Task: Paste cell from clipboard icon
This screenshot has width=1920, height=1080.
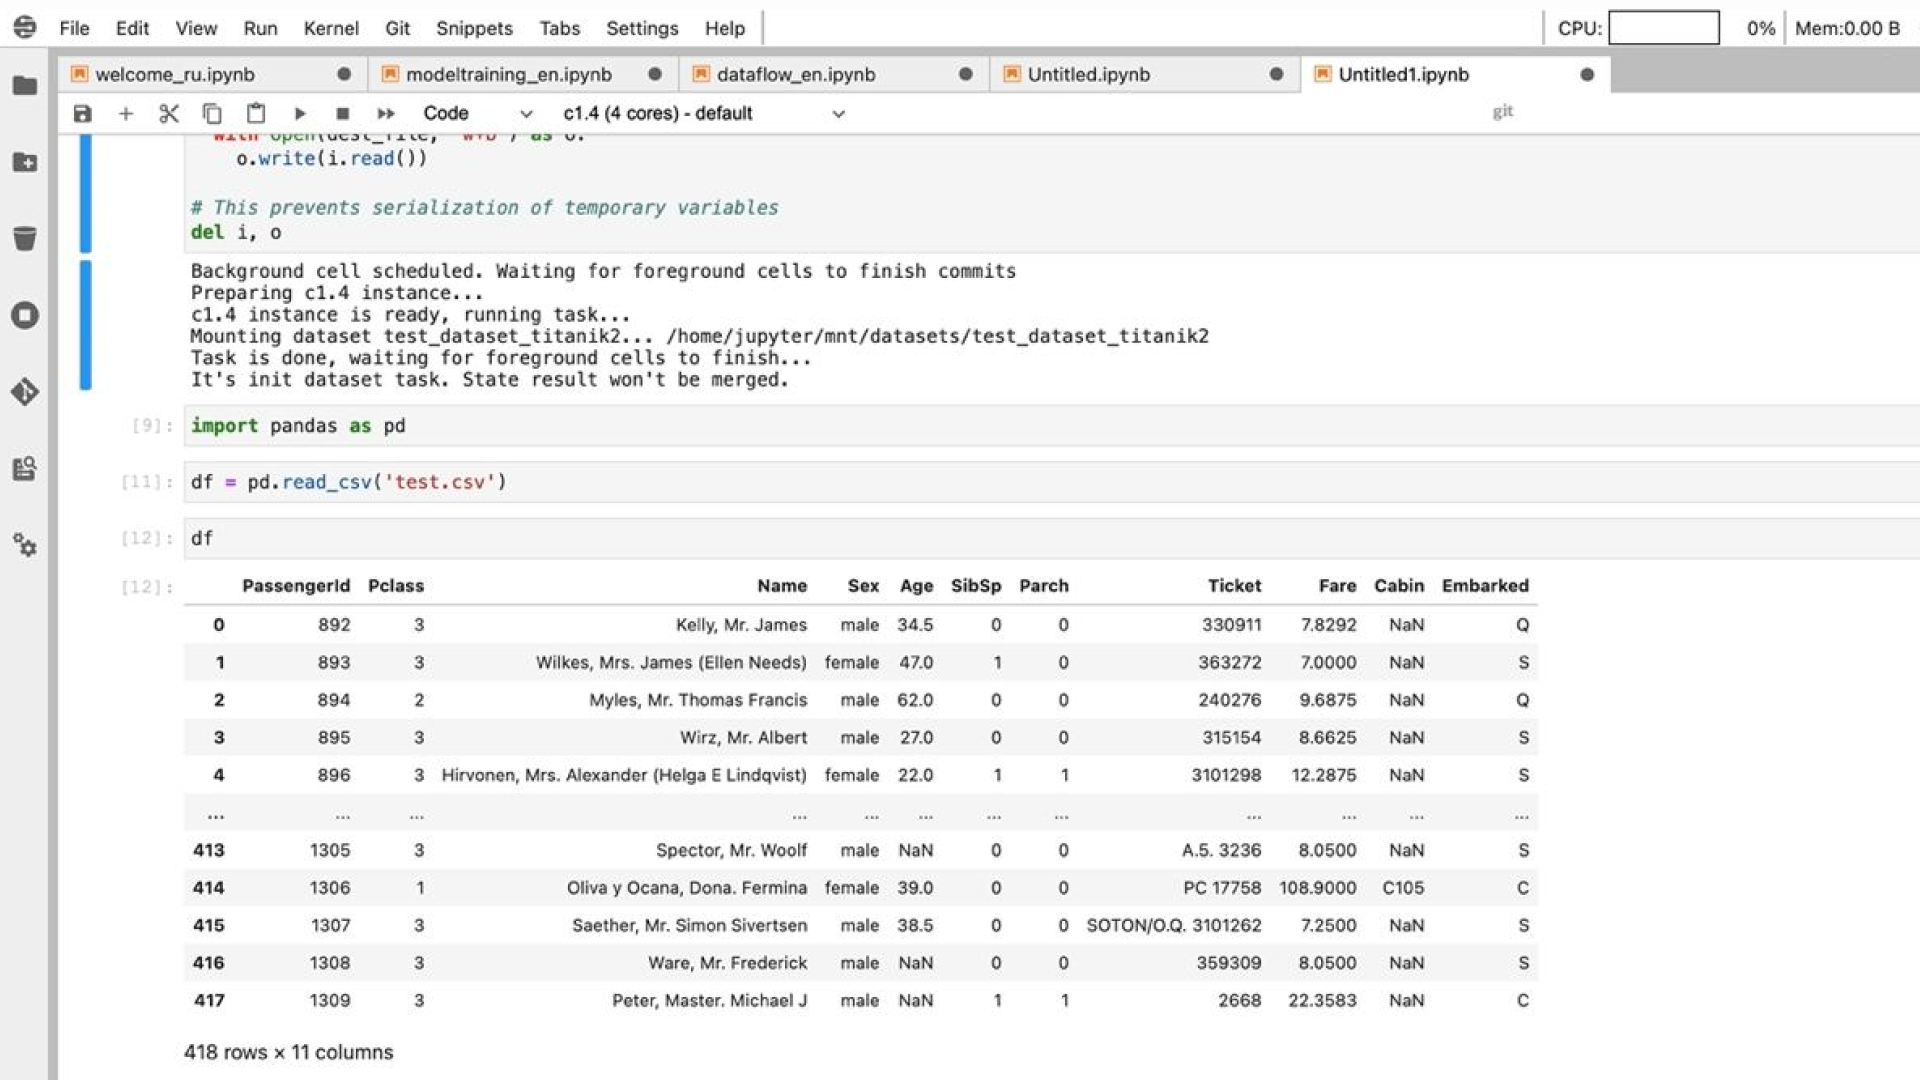Action: (x=256, y=113)
